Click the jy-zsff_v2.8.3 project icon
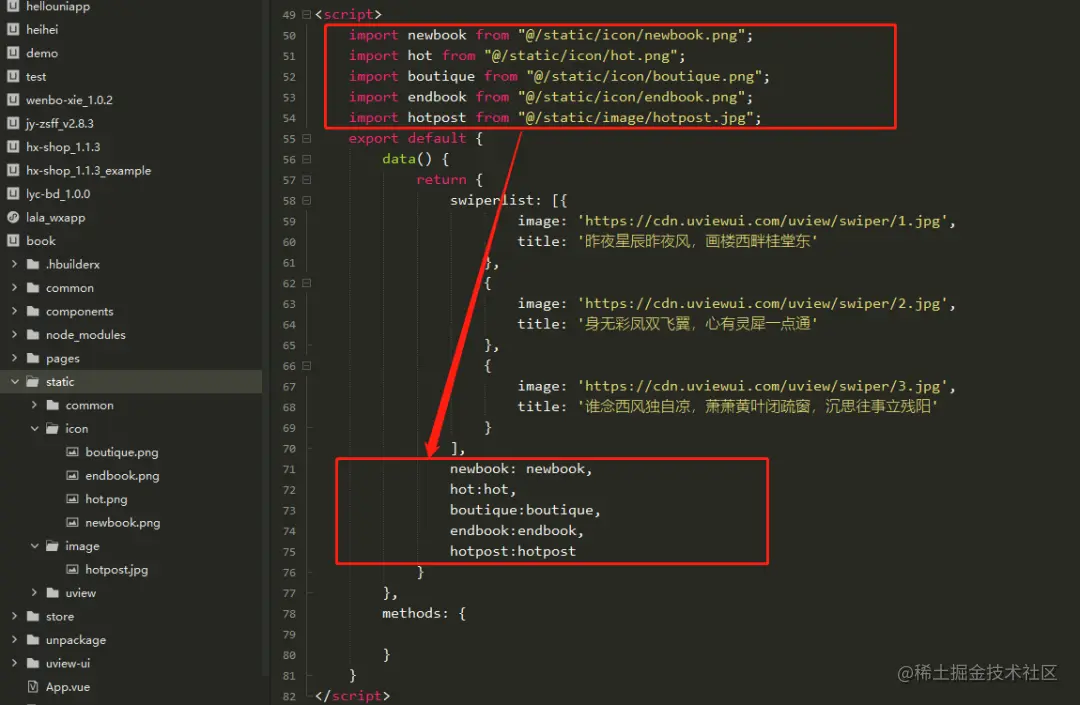This screenshot has width=1080, height=705. pyautogui.click(x=12, y=123)
